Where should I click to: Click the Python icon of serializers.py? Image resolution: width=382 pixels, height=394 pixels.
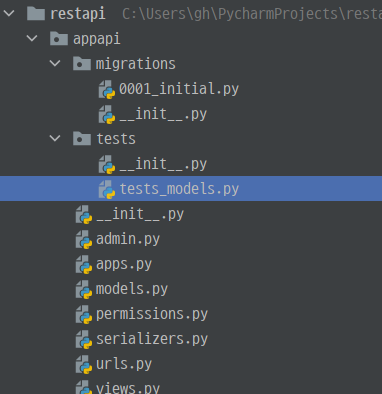(84, 339)
